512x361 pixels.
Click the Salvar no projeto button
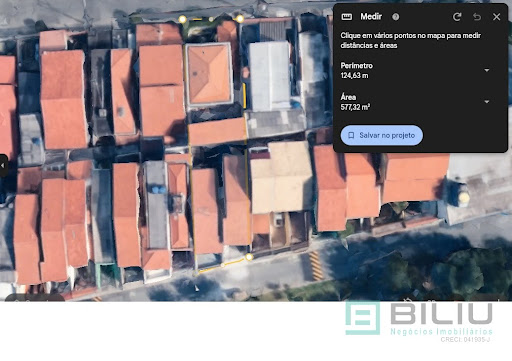tap(382, 135)
